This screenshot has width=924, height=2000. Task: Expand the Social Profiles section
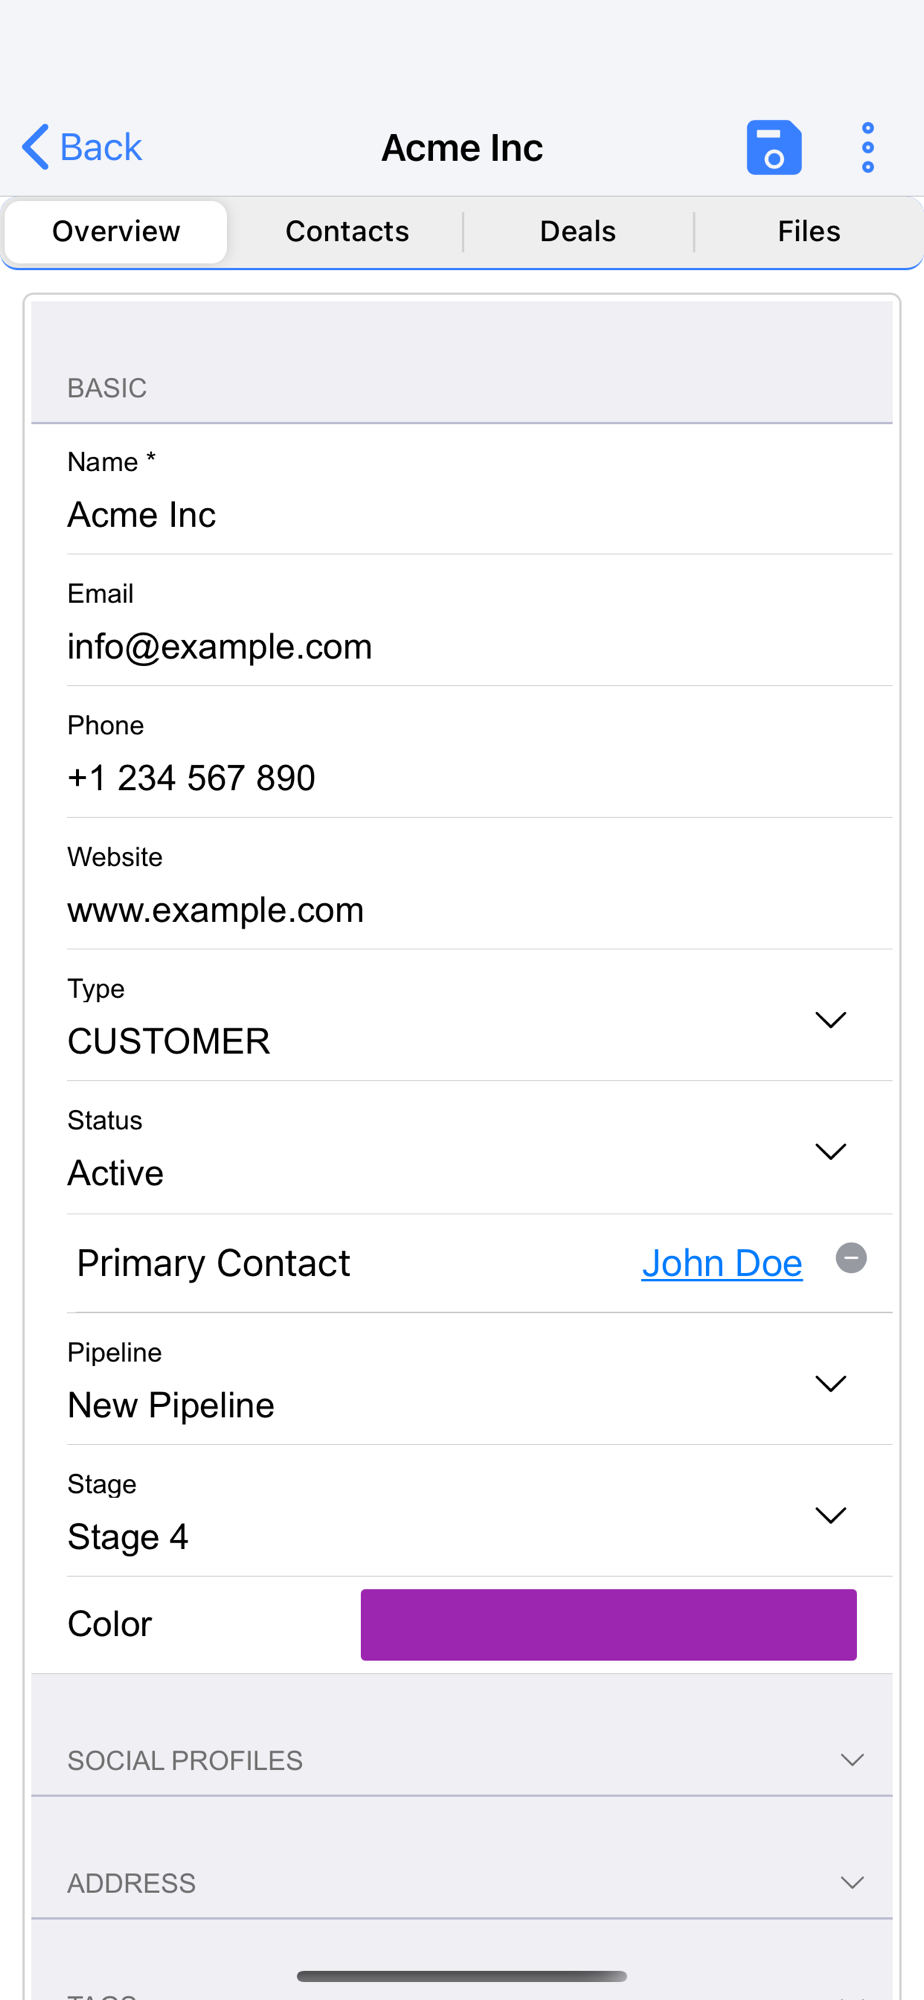click(x=462, y=1759)
